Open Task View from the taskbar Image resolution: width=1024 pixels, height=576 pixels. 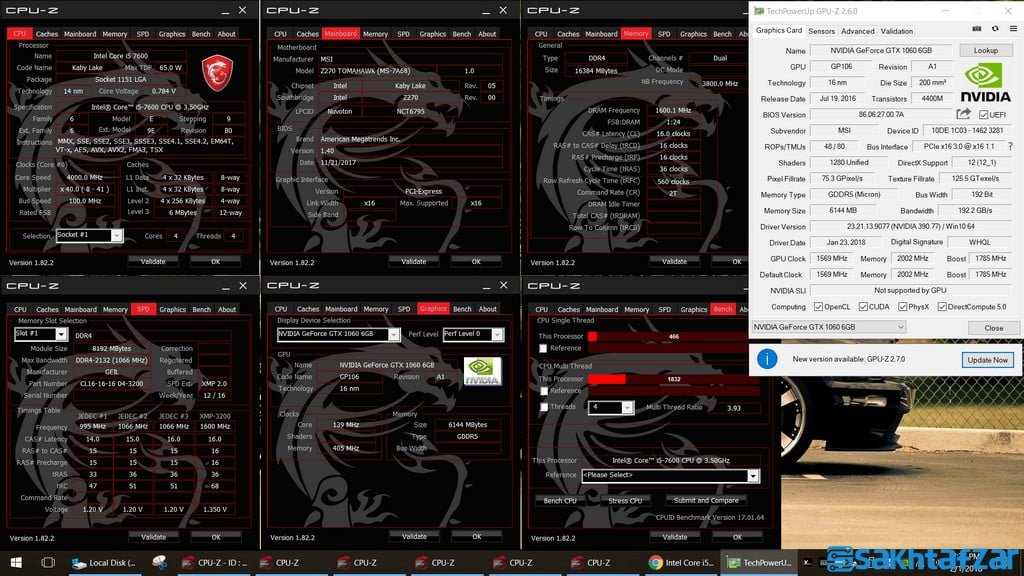(x=48, y=562)
